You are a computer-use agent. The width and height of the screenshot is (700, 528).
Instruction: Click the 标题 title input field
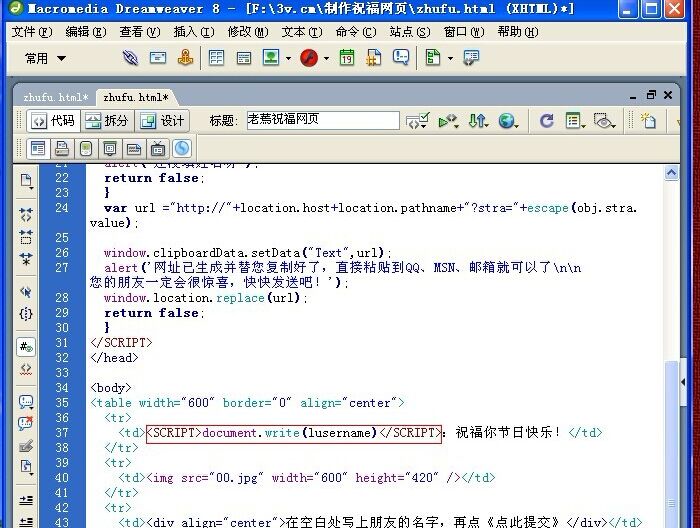(x=323, y=120)
